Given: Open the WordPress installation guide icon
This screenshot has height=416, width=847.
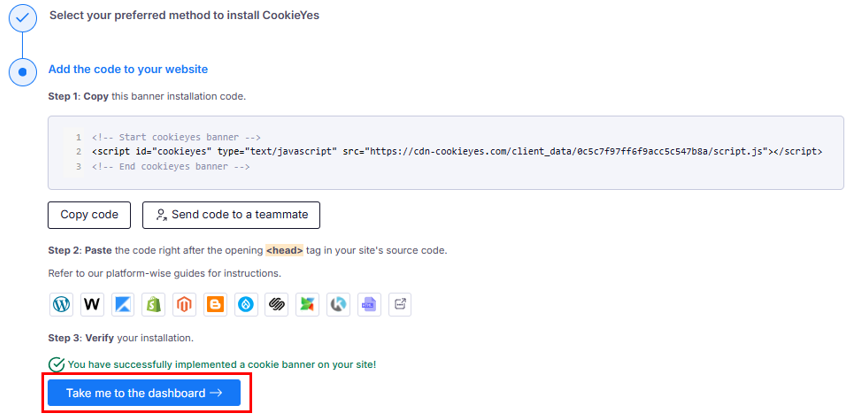Looking at the screenshot, I should tap(62, 304).
